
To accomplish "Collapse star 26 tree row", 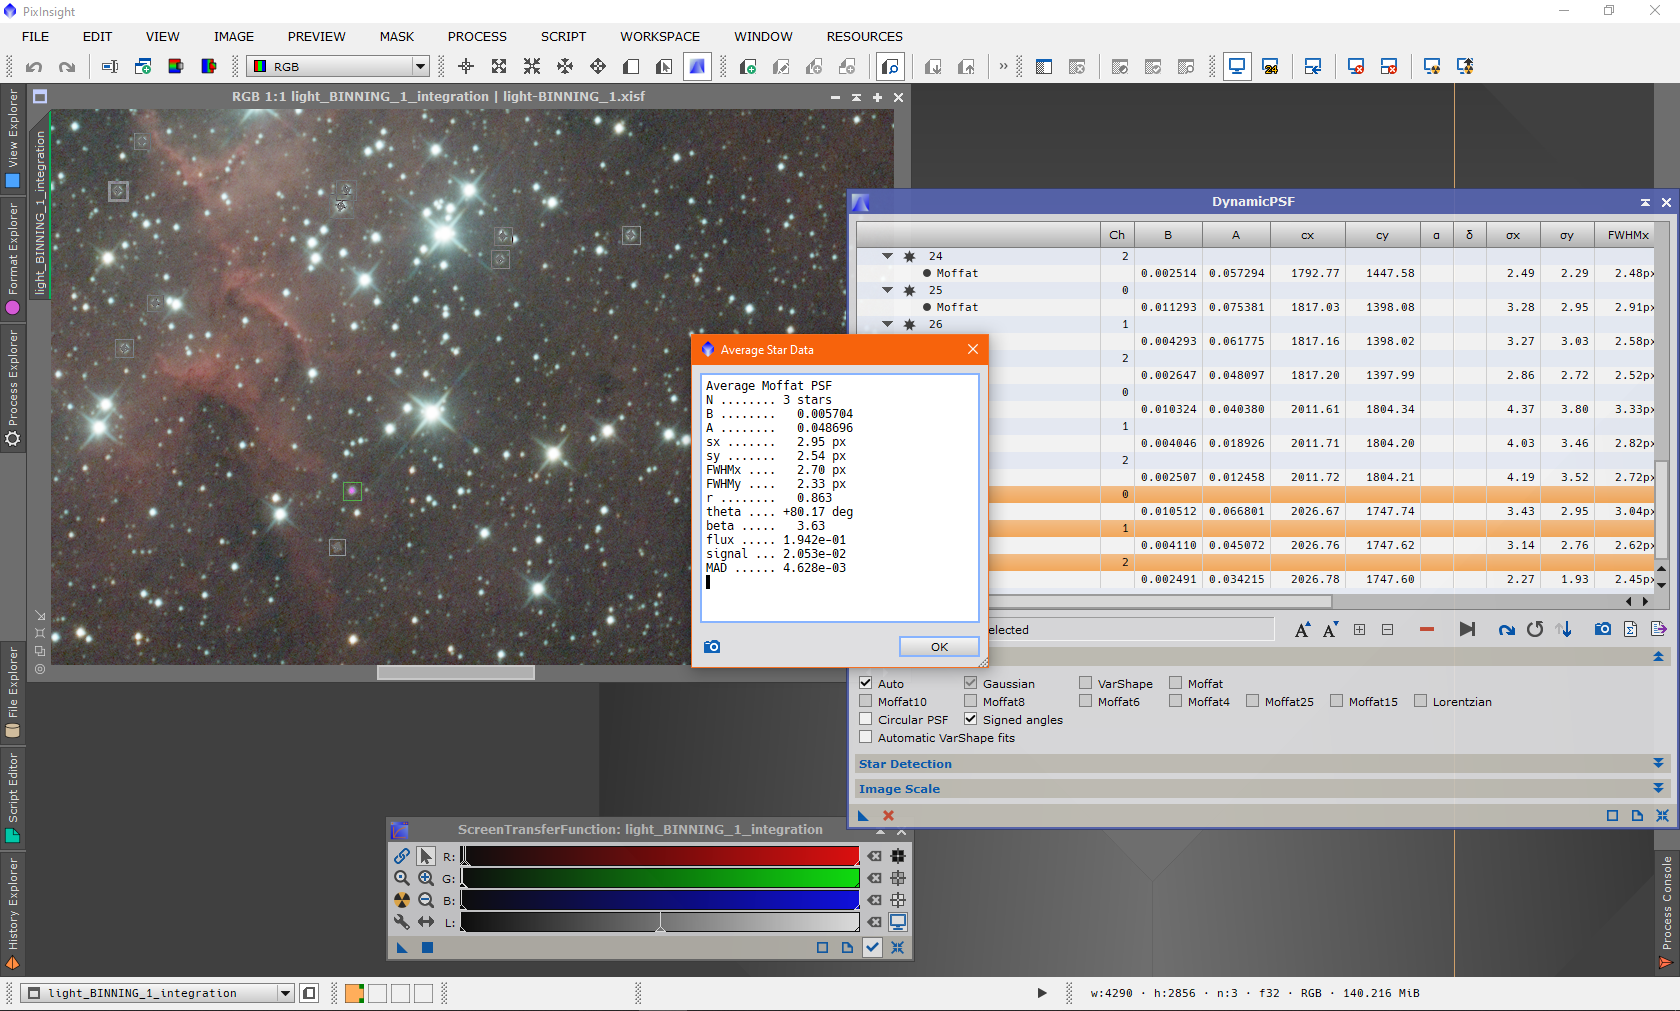I will (888, 324).
